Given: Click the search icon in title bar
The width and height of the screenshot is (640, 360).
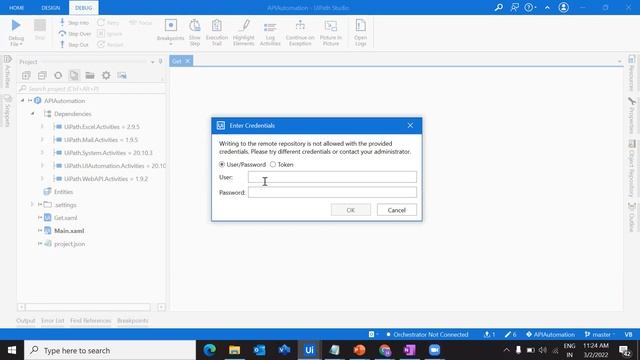Looking at the screenshot, I should point(498,7).
